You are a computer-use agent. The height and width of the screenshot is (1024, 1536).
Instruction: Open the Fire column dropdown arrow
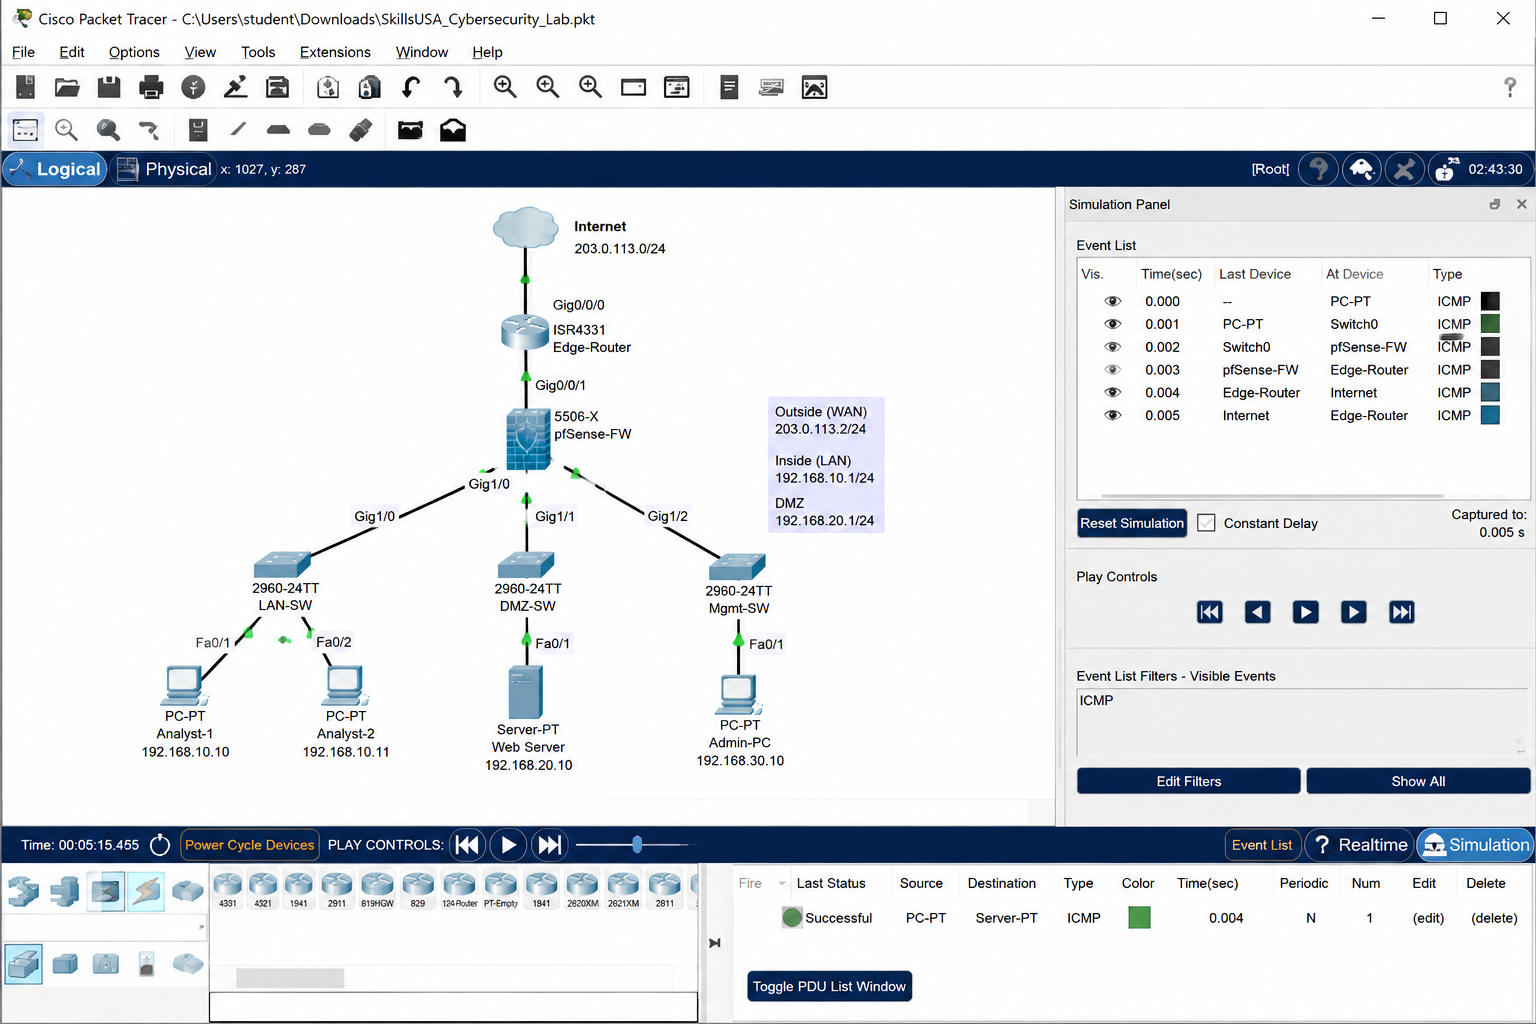[x=782, y=884]
